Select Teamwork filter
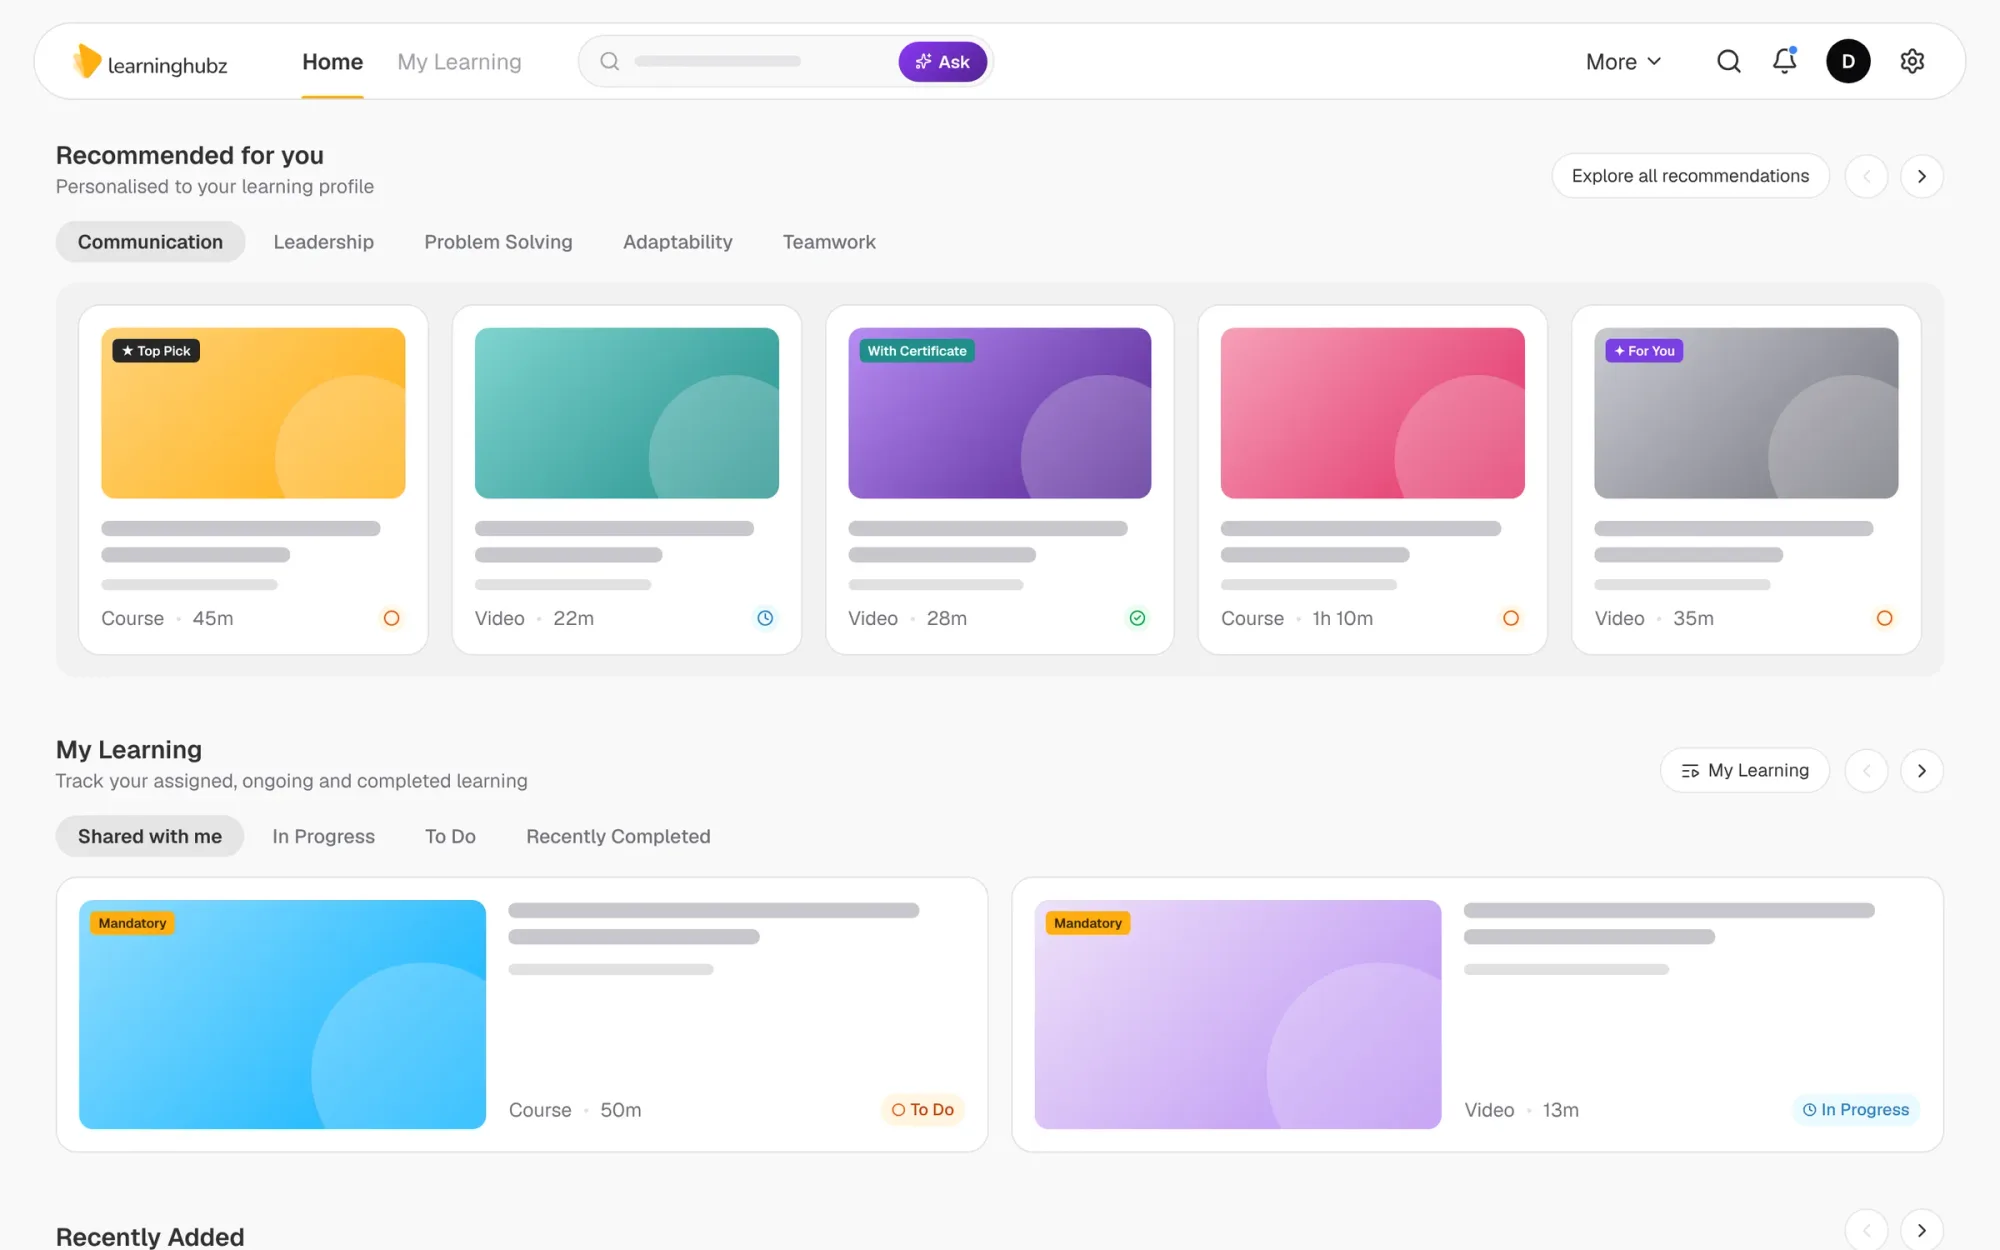The width and height of the screenshot is (2000, 1250). pos(829,242)
